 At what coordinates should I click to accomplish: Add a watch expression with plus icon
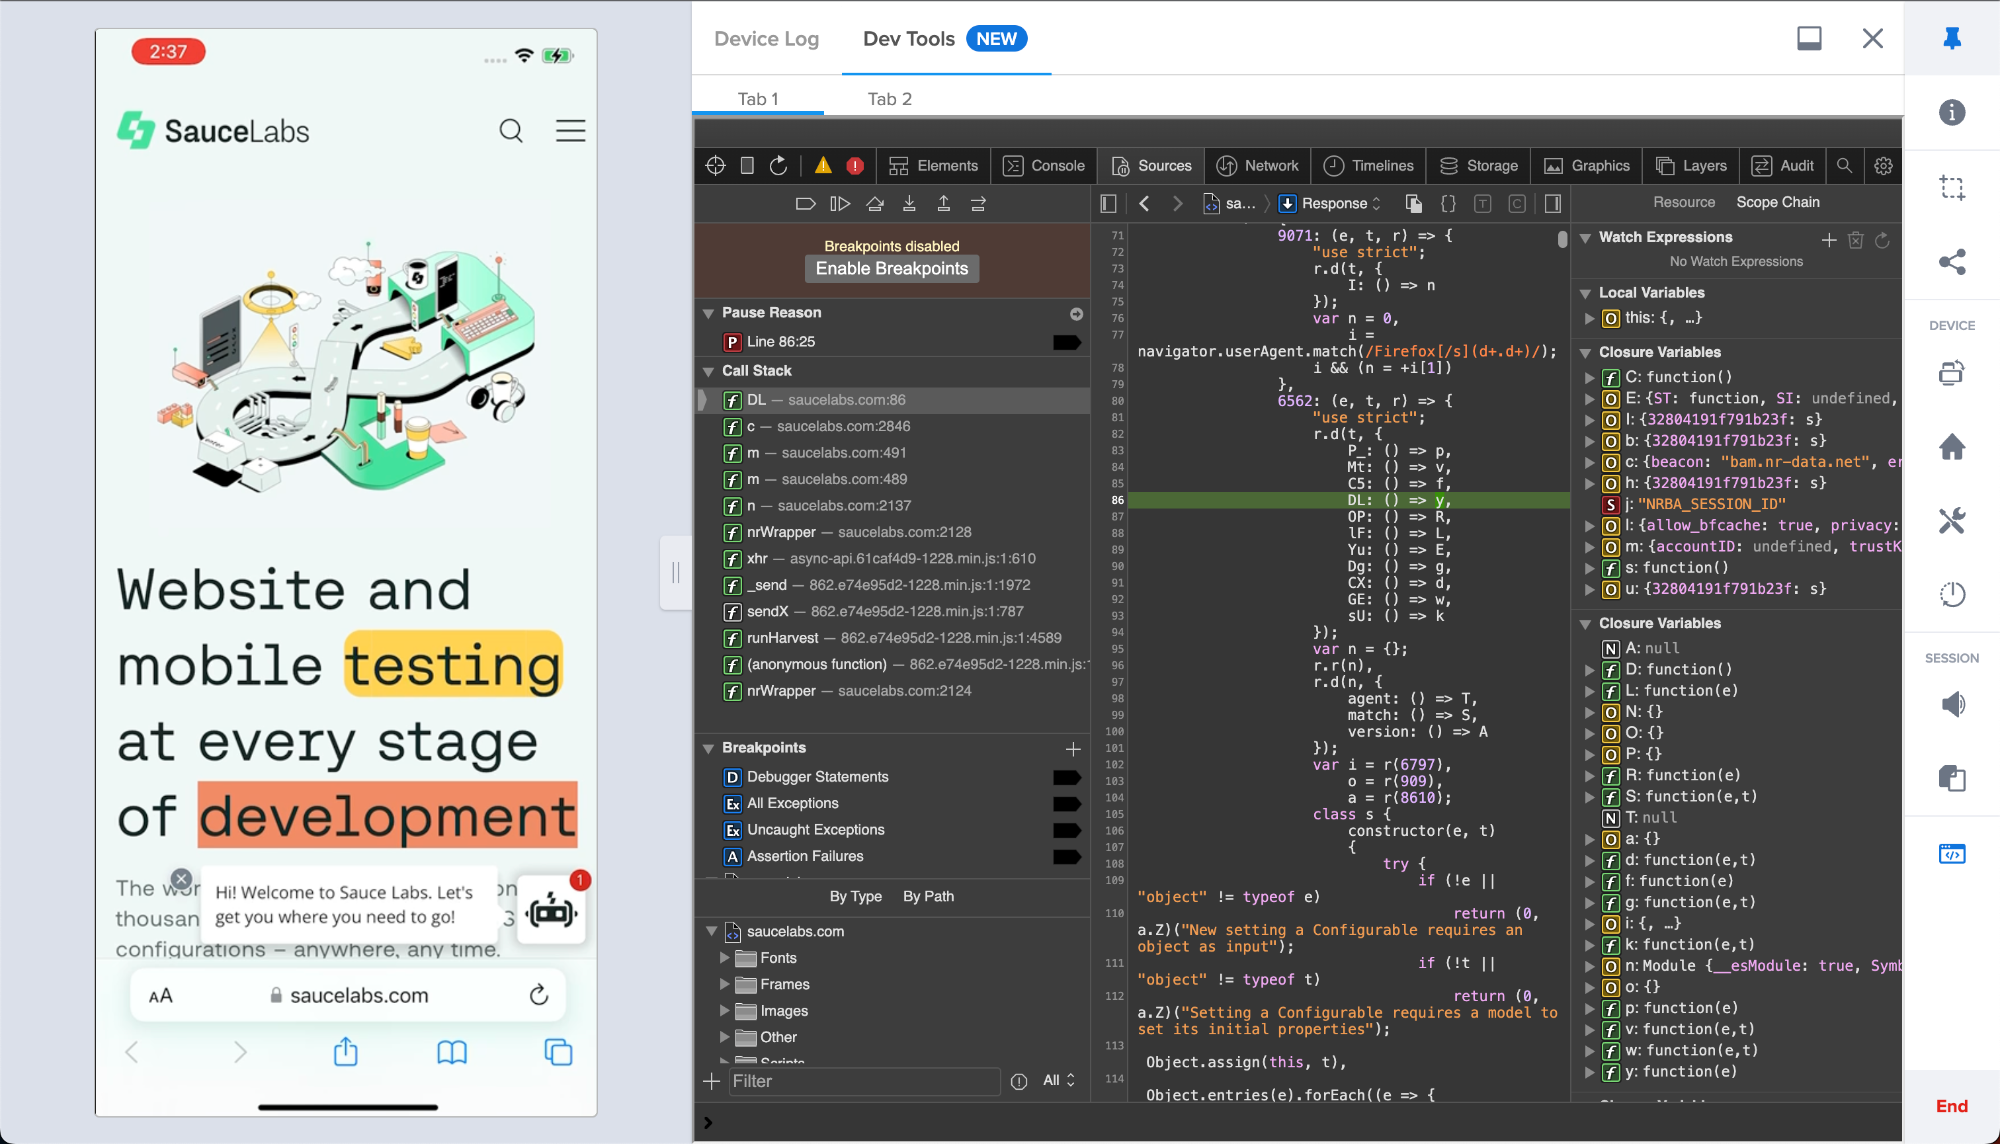point(1829,240)
